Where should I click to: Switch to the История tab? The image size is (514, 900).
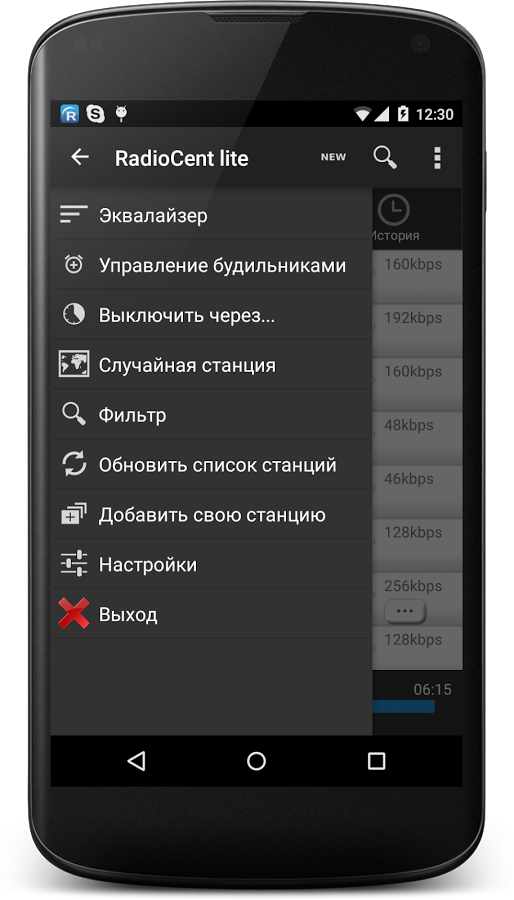(395, 219)
